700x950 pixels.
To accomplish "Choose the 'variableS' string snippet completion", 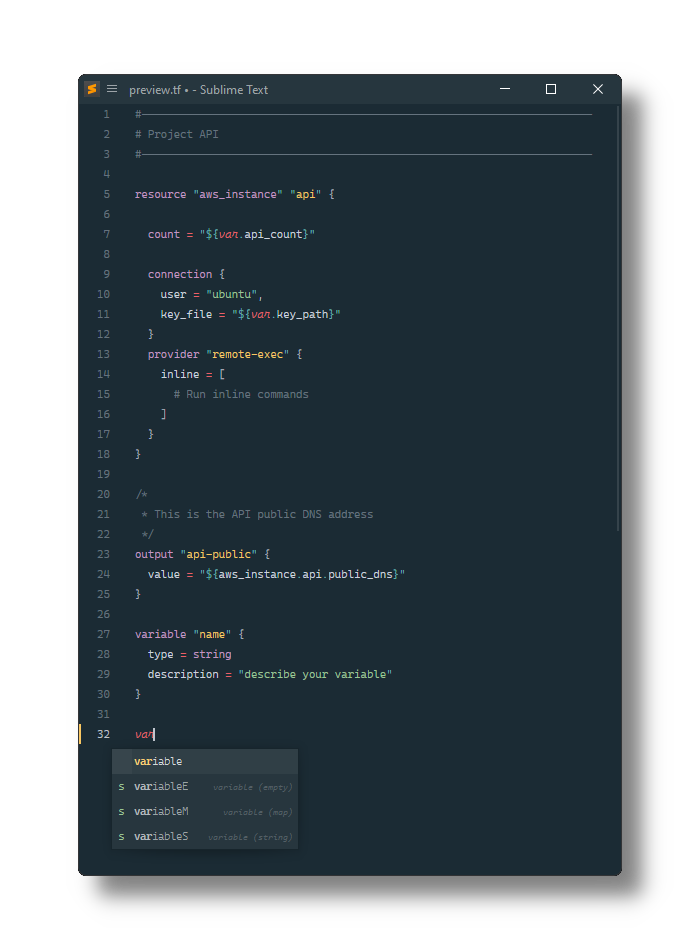I will coord(205,836).
